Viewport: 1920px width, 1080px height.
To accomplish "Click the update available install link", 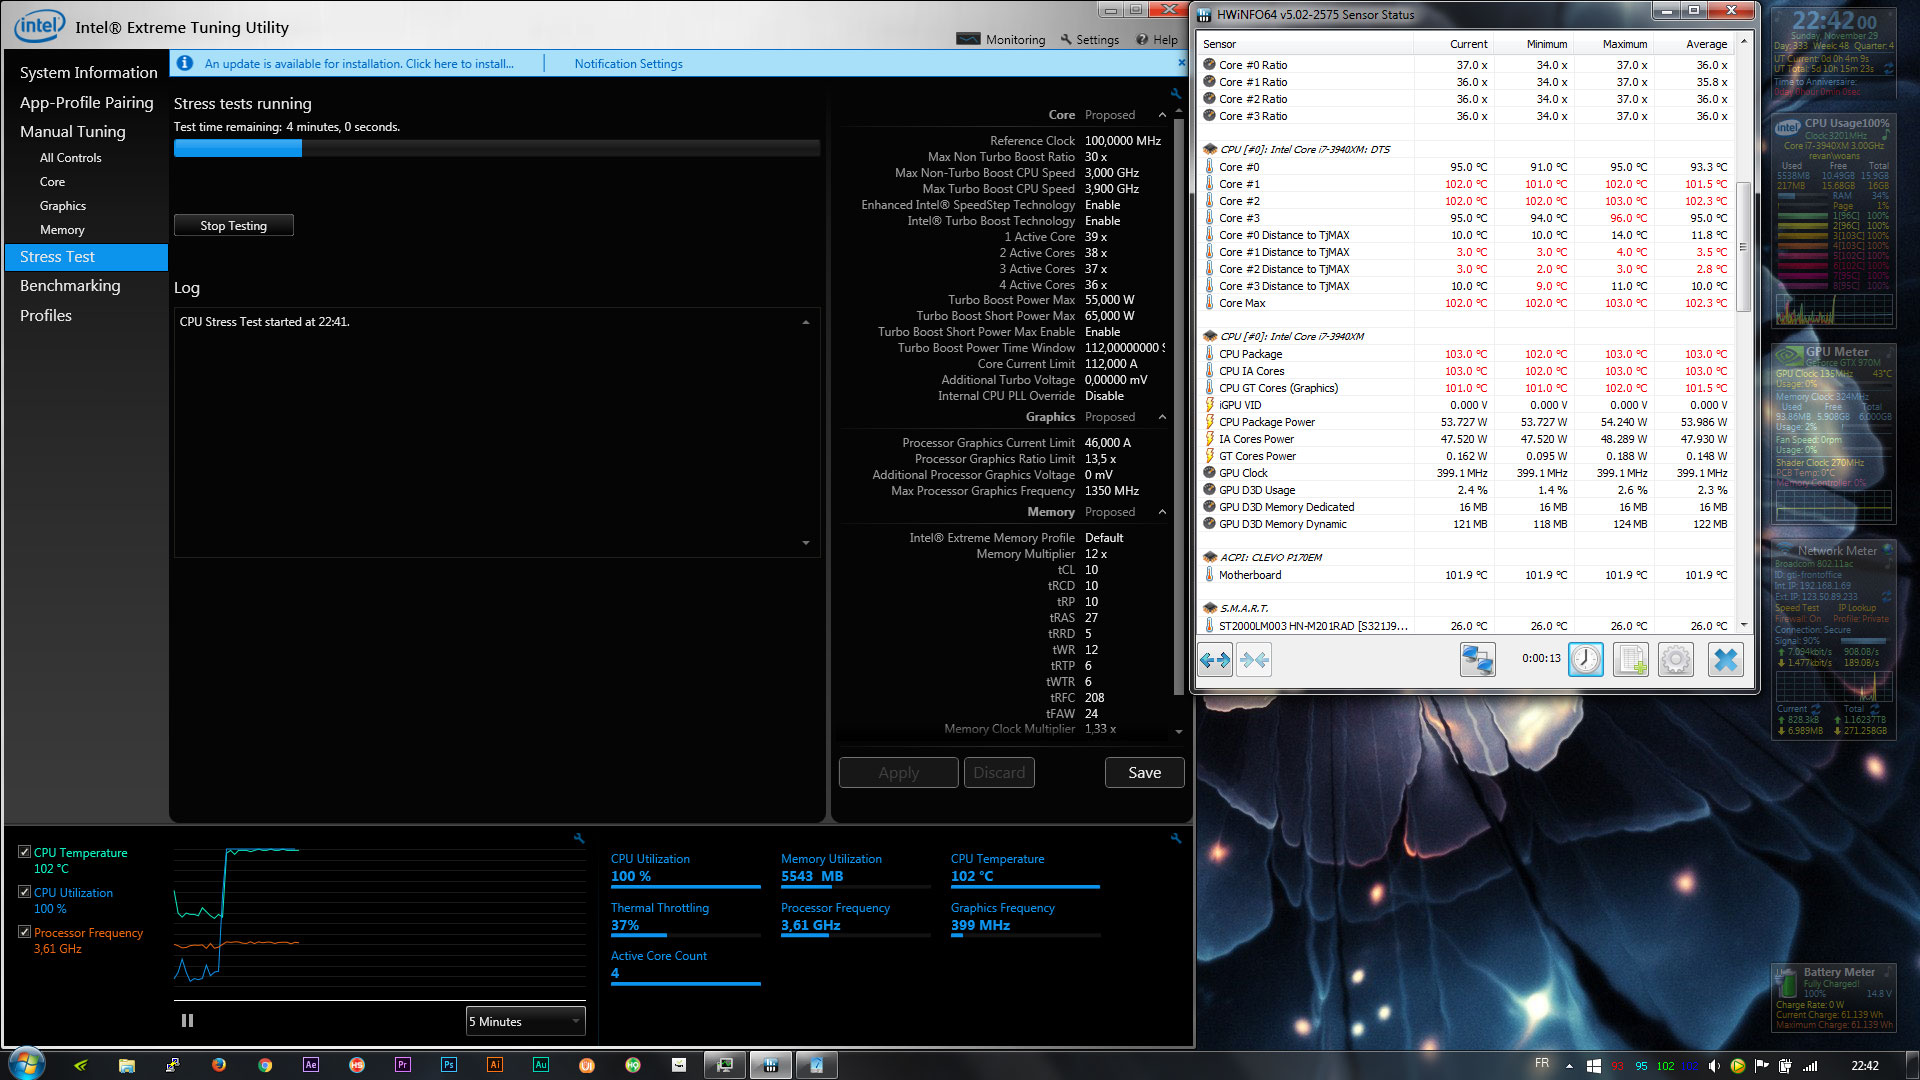I will pos(359,63).
